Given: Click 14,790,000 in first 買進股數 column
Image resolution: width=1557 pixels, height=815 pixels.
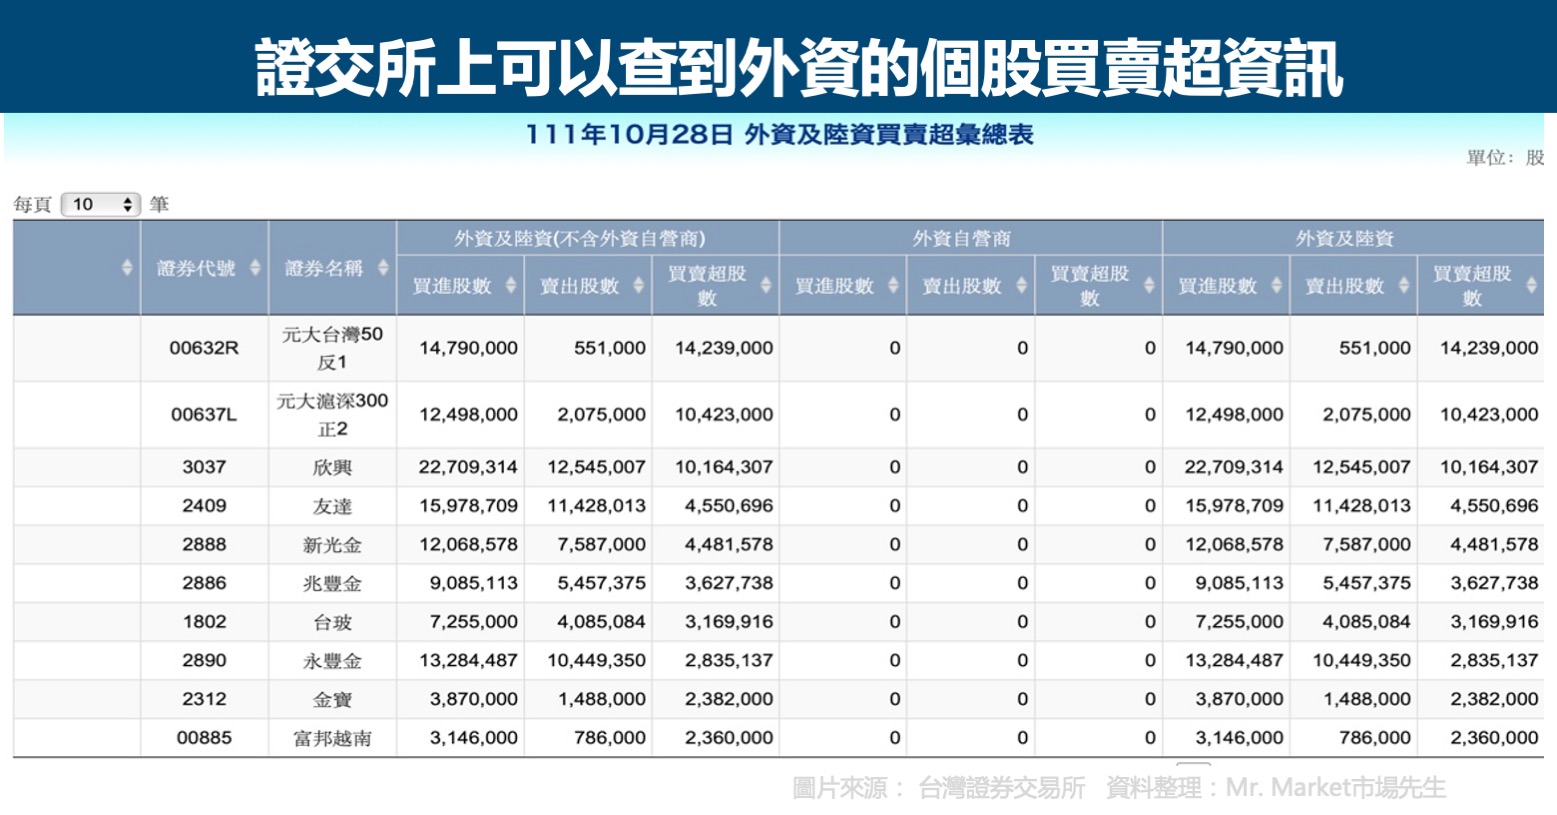Looking at the screenshot, I should [468, 348].
